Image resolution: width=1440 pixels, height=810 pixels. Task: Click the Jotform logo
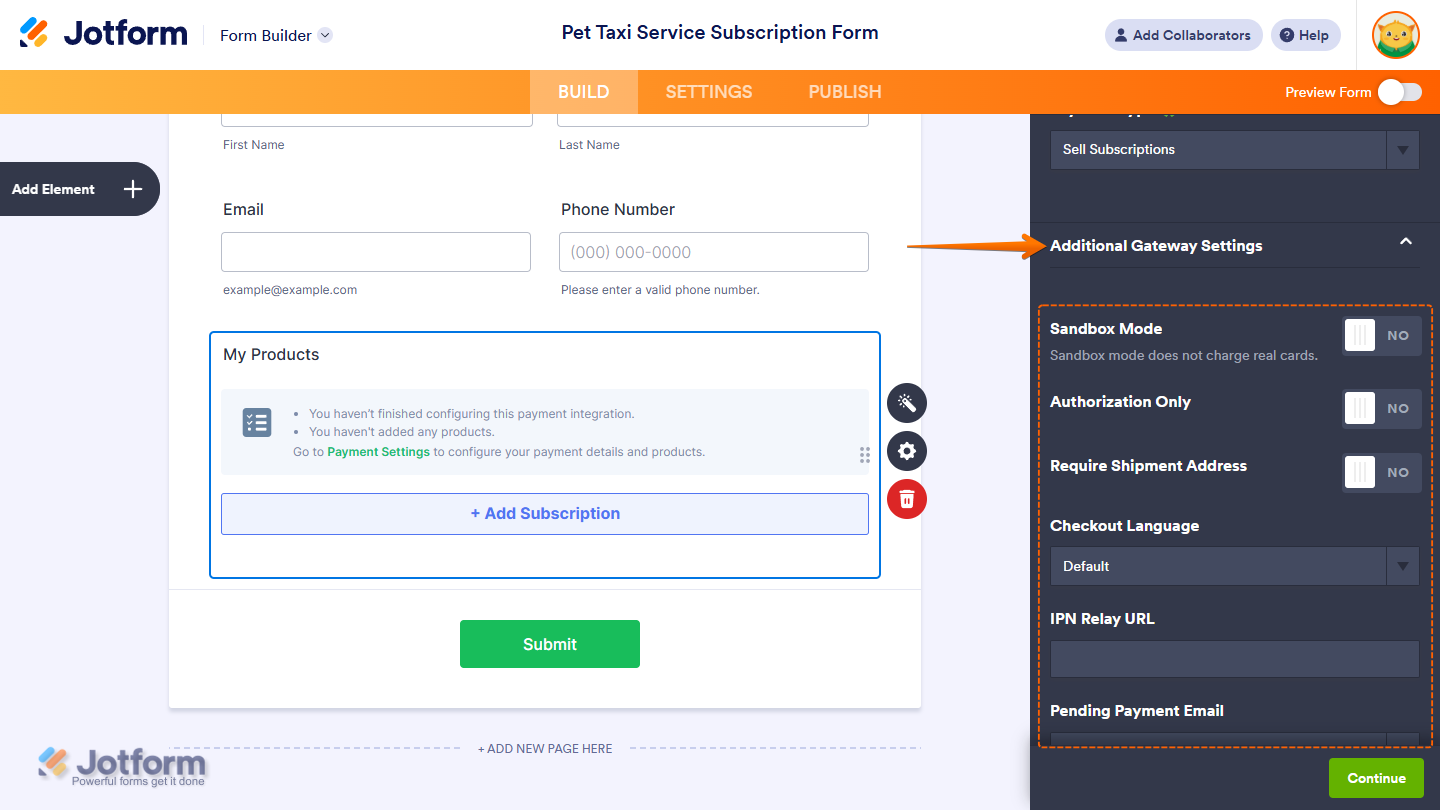[103, 32]
